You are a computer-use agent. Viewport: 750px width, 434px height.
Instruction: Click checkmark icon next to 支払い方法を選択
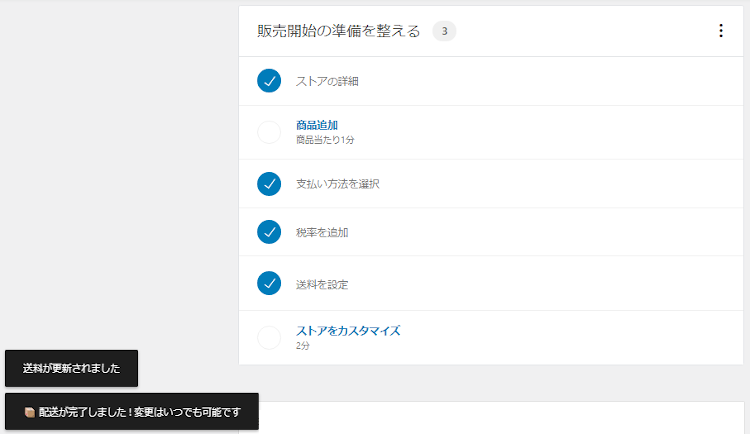(x=269, y=184)
